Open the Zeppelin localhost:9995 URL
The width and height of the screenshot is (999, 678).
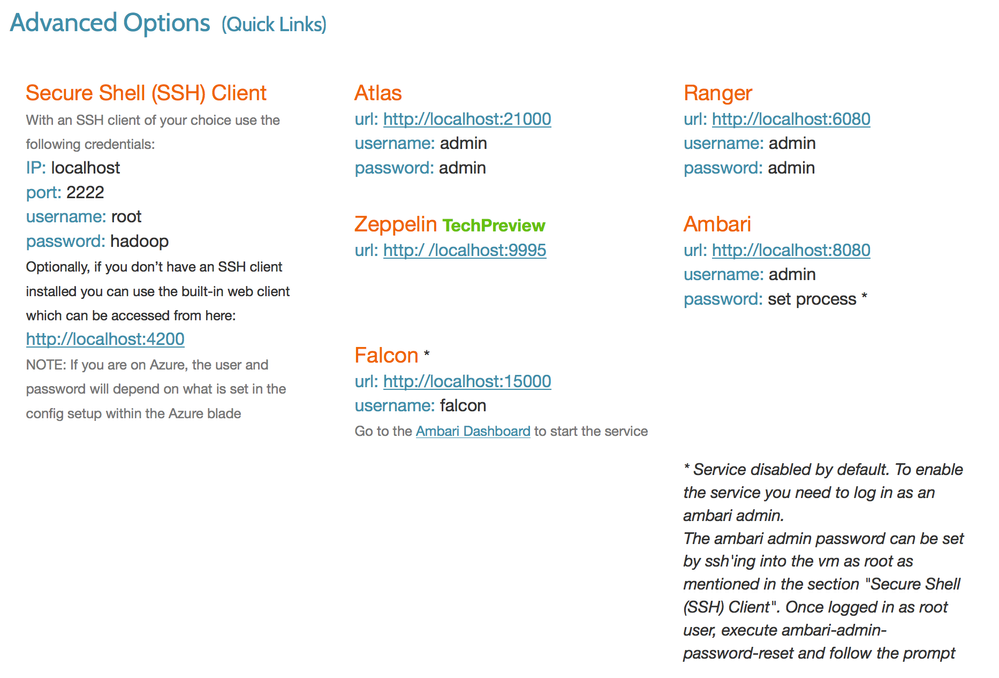click(x=465, y=250)
